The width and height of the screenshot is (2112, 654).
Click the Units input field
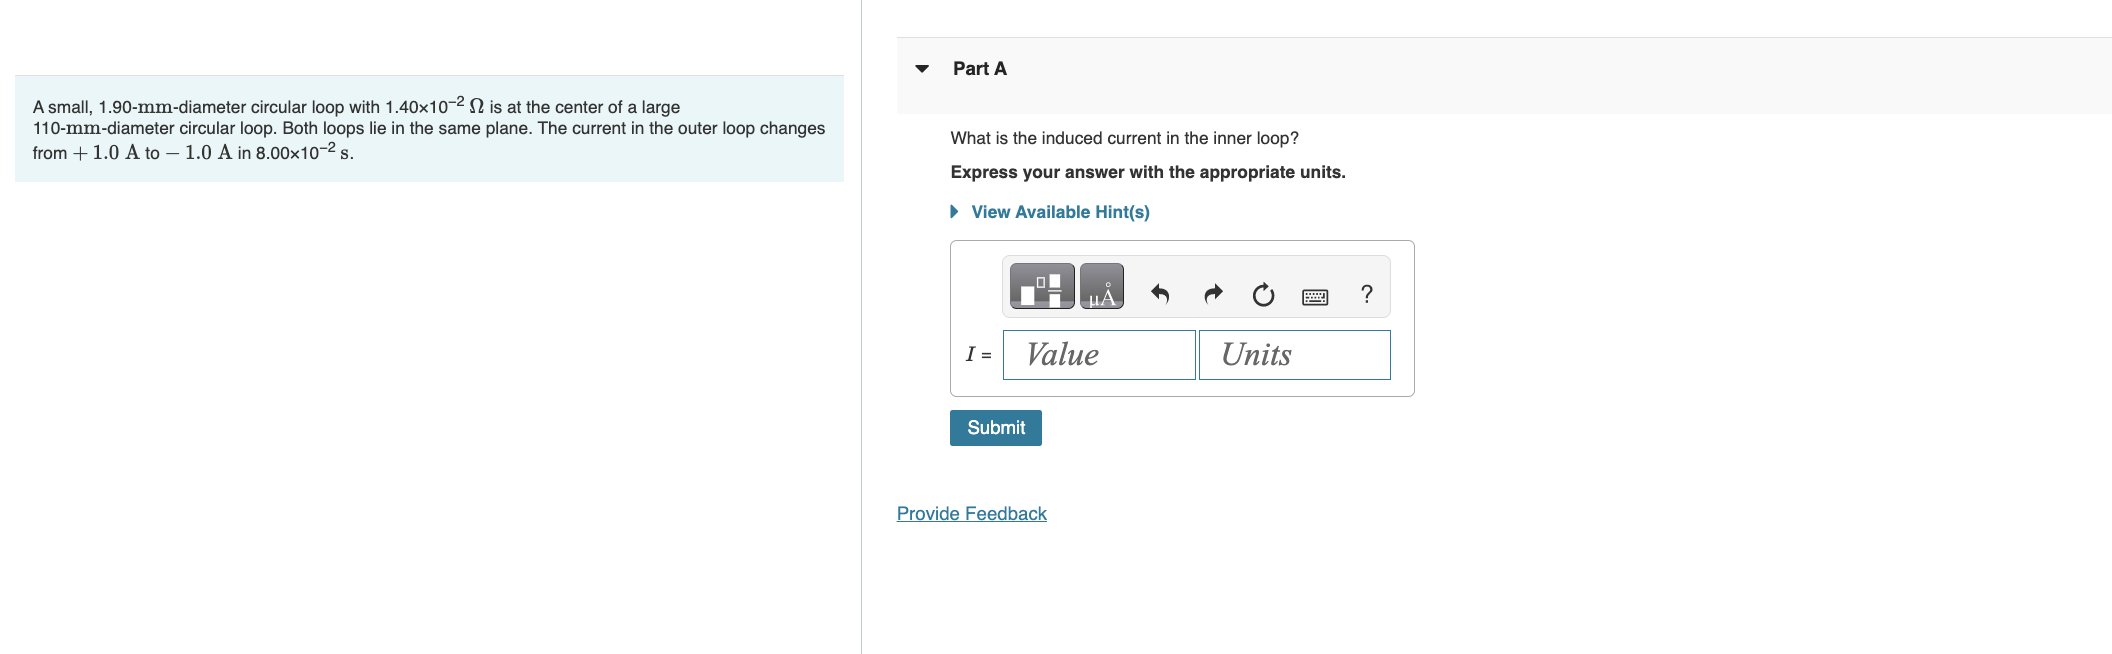click(1295, 355)
